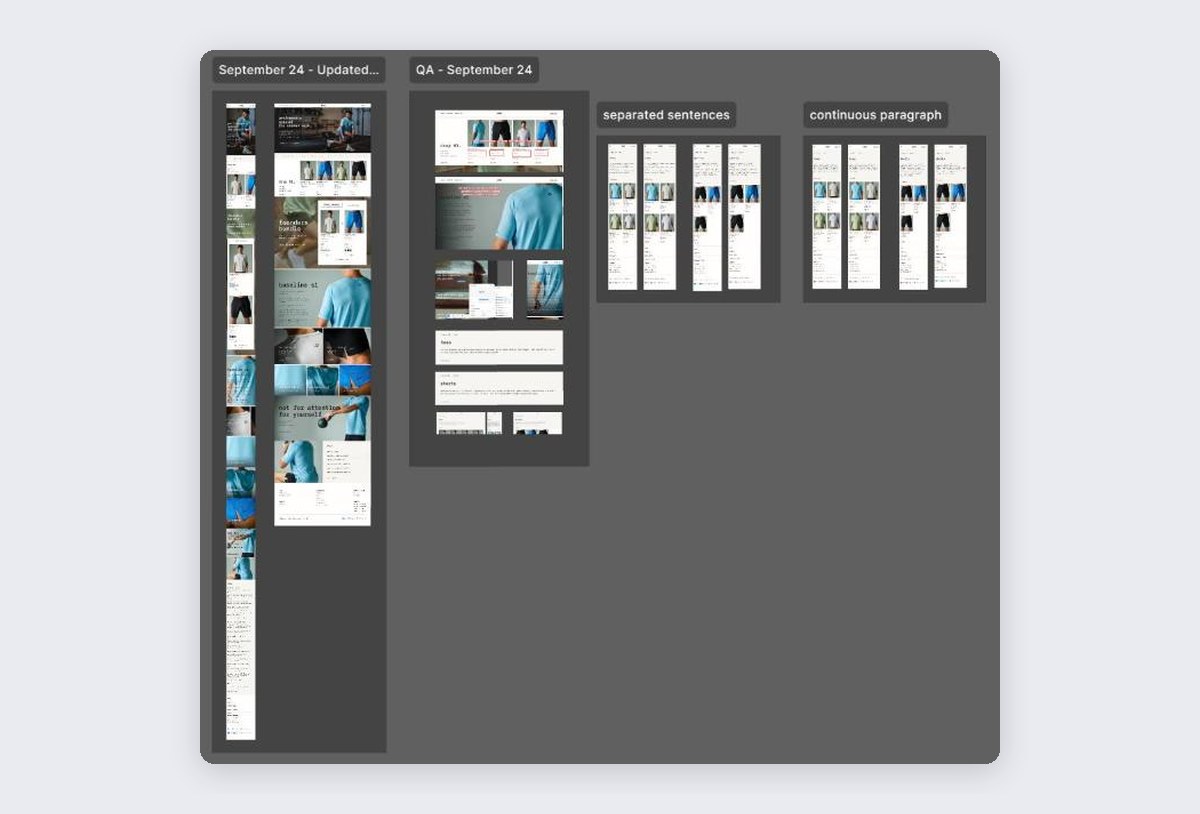Select last shorts frame in continuous paragraph section
Screen dimensions: 1200x814
pyautogui.click(x=950, y=217)
